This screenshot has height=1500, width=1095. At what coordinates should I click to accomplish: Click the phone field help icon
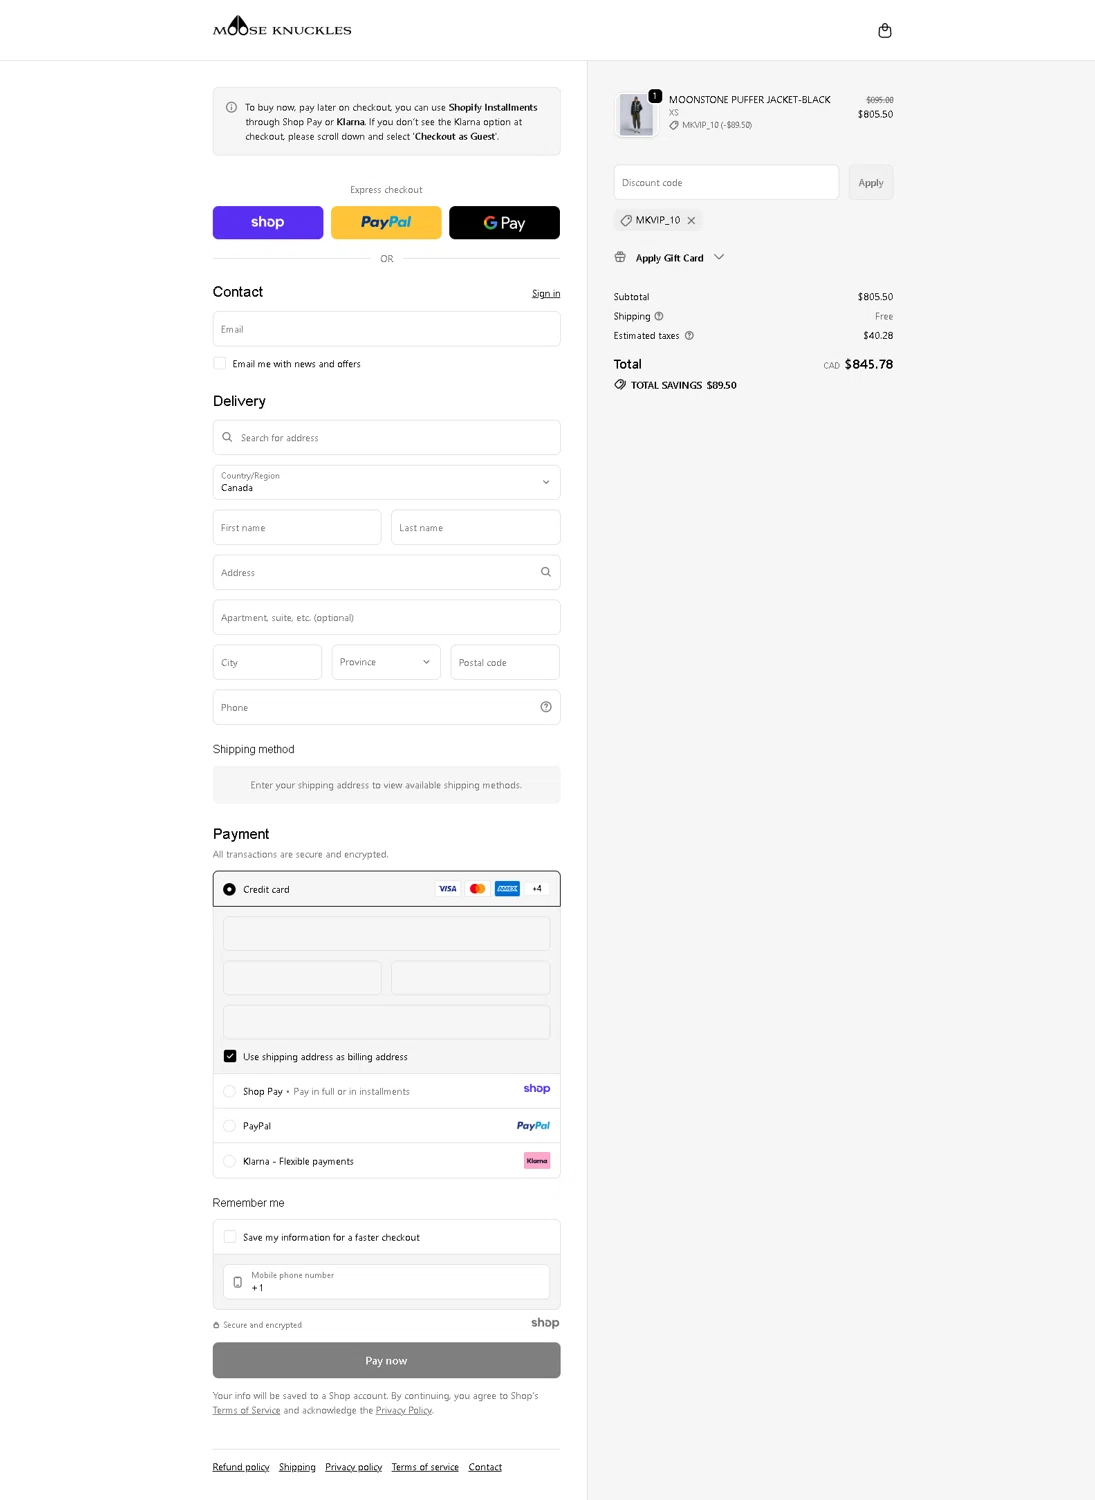click(546, 707)
